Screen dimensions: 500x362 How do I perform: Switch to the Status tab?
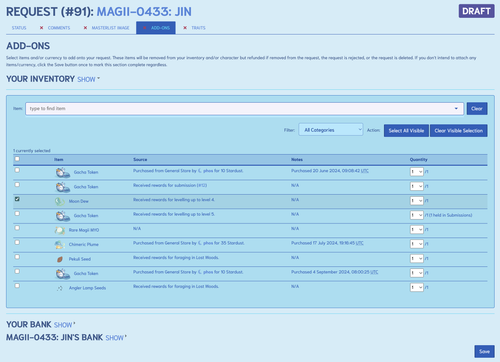coord(19,28)
